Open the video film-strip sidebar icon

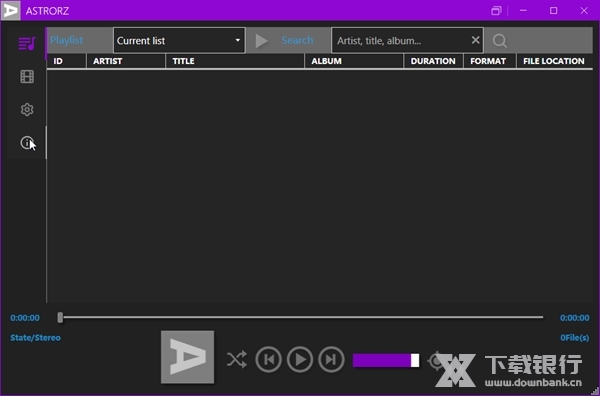(x=27, y=77)
